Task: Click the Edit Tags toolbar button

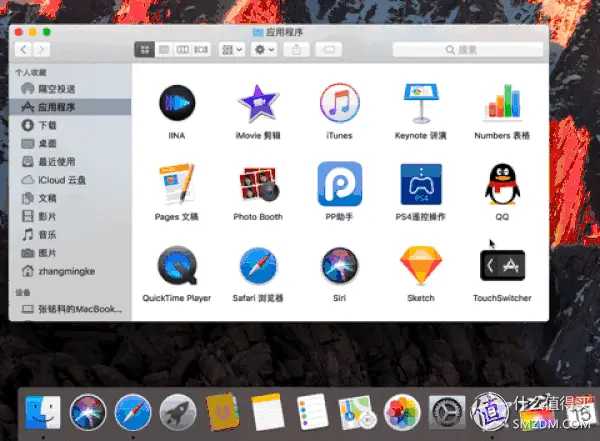Action: 329,50
